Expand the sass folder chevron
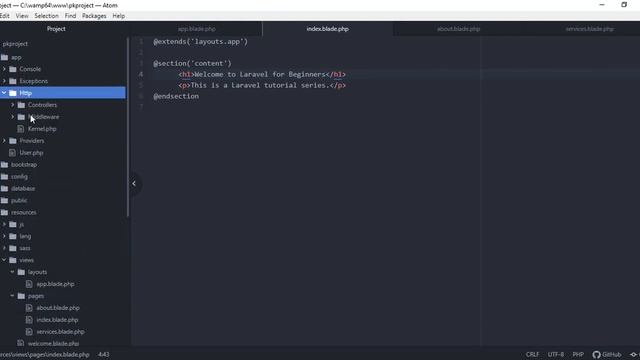The height and width of the screenshot is (360, 640). [x=4, y=248]
